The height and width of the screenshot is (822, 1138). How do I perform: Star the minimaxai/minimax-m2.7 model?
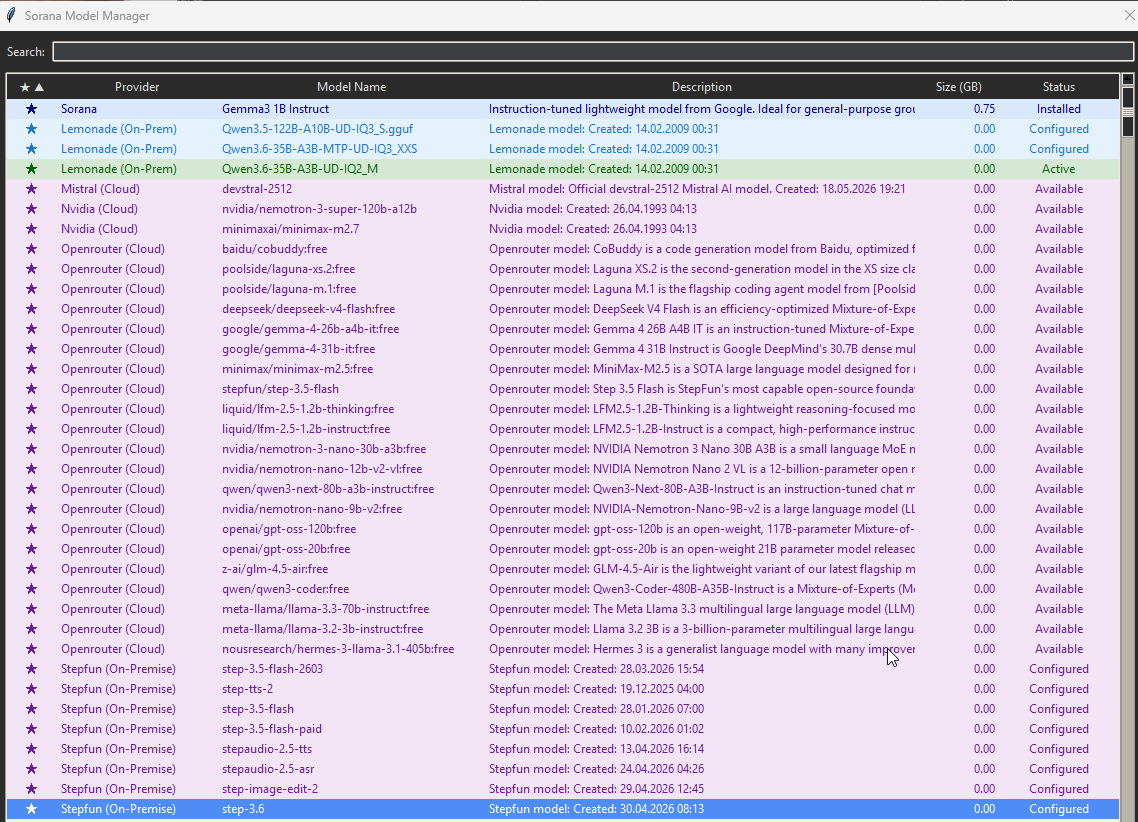point(31,229)
